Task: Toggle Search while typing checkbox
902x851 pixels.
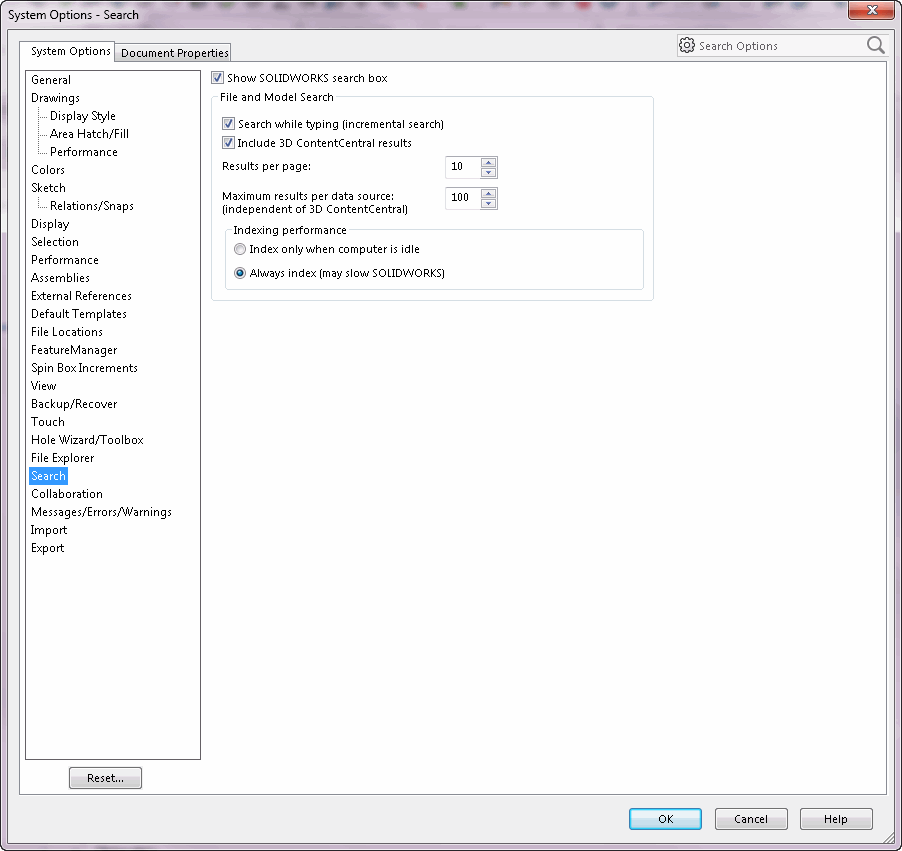Action: click(228, 124)
